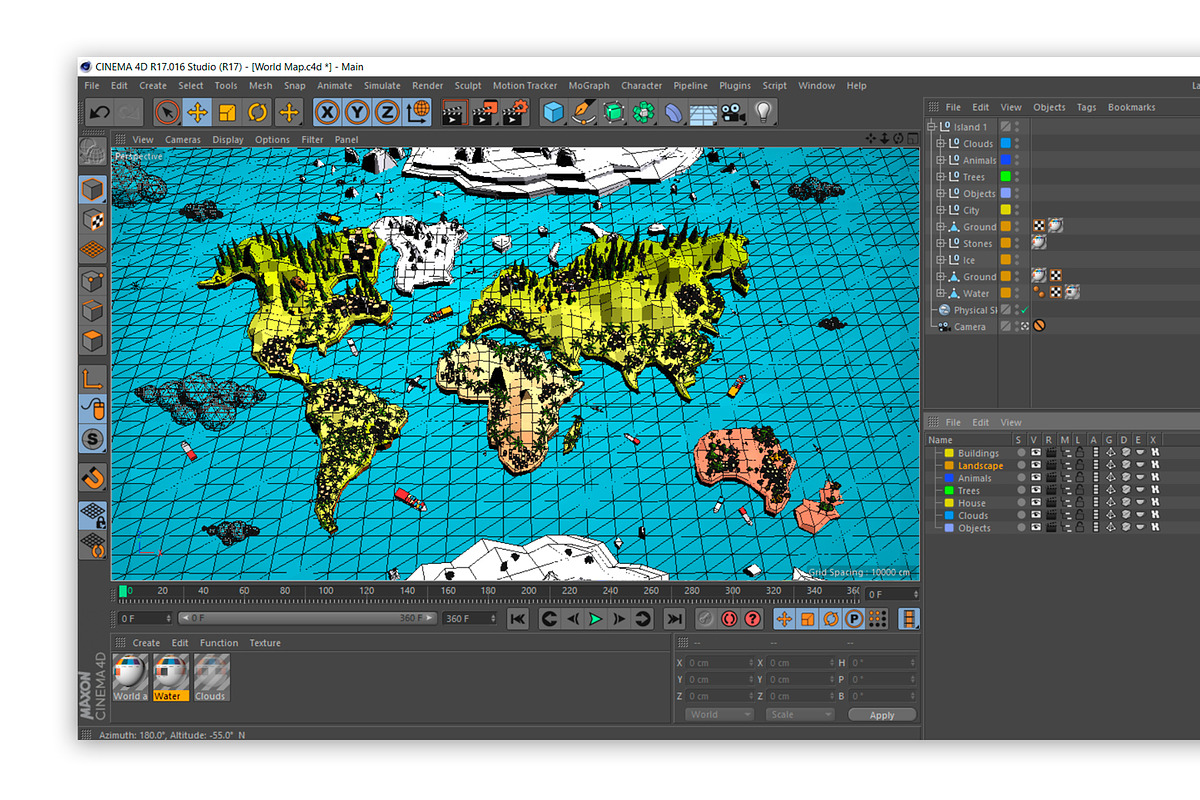The height and width of the screenshot is (800, 1200).
Task: Open the deformer Bend icon
Action: (674, 112)
